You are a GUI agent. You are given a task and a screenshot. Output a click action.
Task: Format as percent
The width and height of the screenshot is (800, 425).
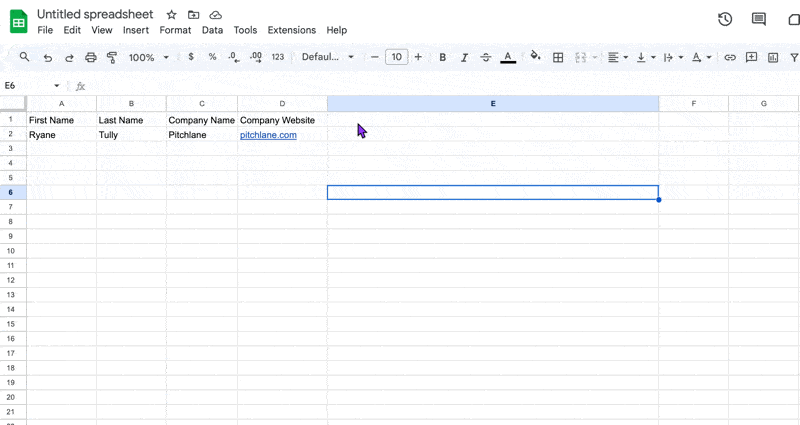click(x=212, y=57)
